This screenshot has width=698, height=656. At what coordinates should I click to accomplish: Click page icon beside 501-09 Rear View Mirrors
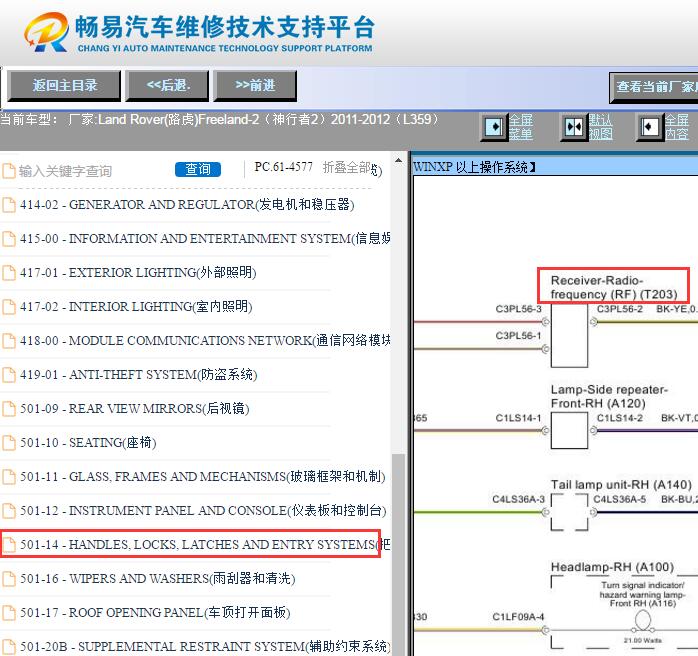[x=8, y=409]
